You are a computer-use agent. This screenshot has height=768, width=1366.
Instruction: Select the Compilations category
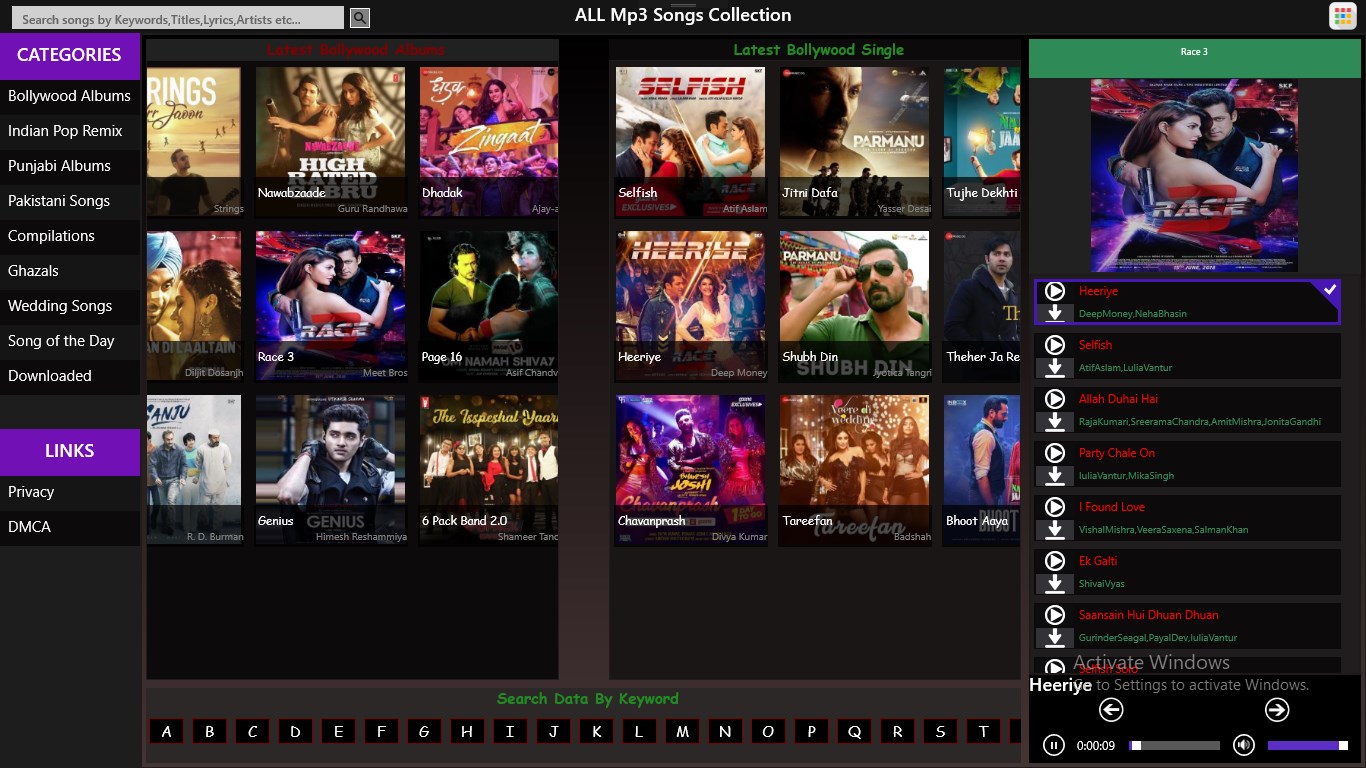tap(70, 236)
